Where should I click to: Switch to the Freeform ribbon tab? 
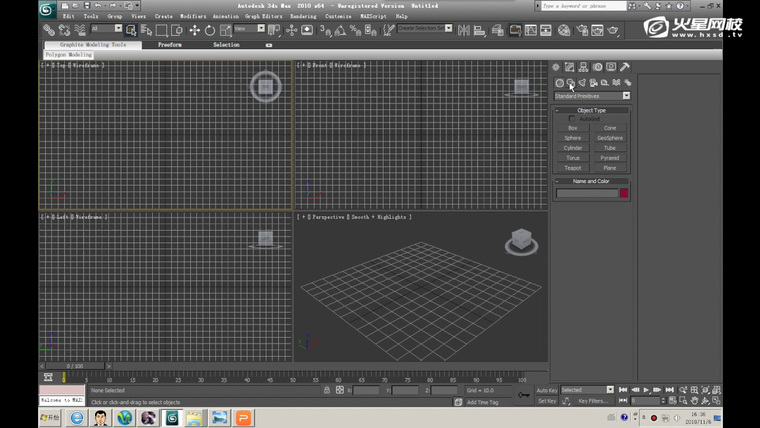pyautogui.click(x=170, y=45)
